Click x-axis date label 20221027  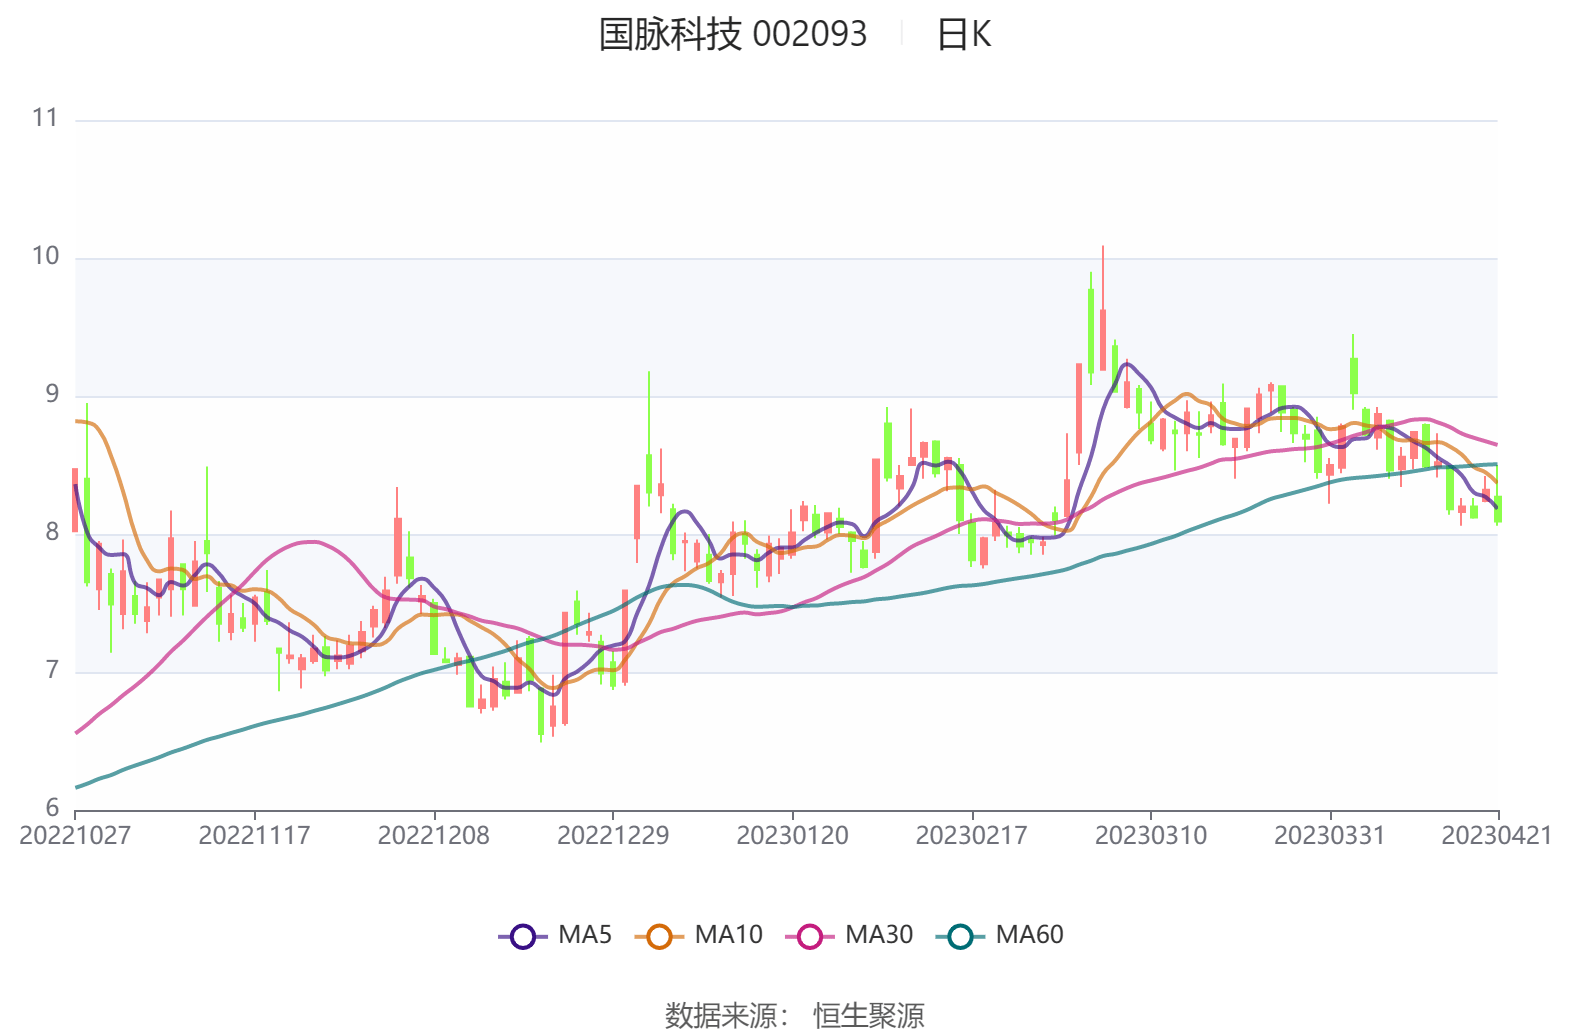(75, 835)
